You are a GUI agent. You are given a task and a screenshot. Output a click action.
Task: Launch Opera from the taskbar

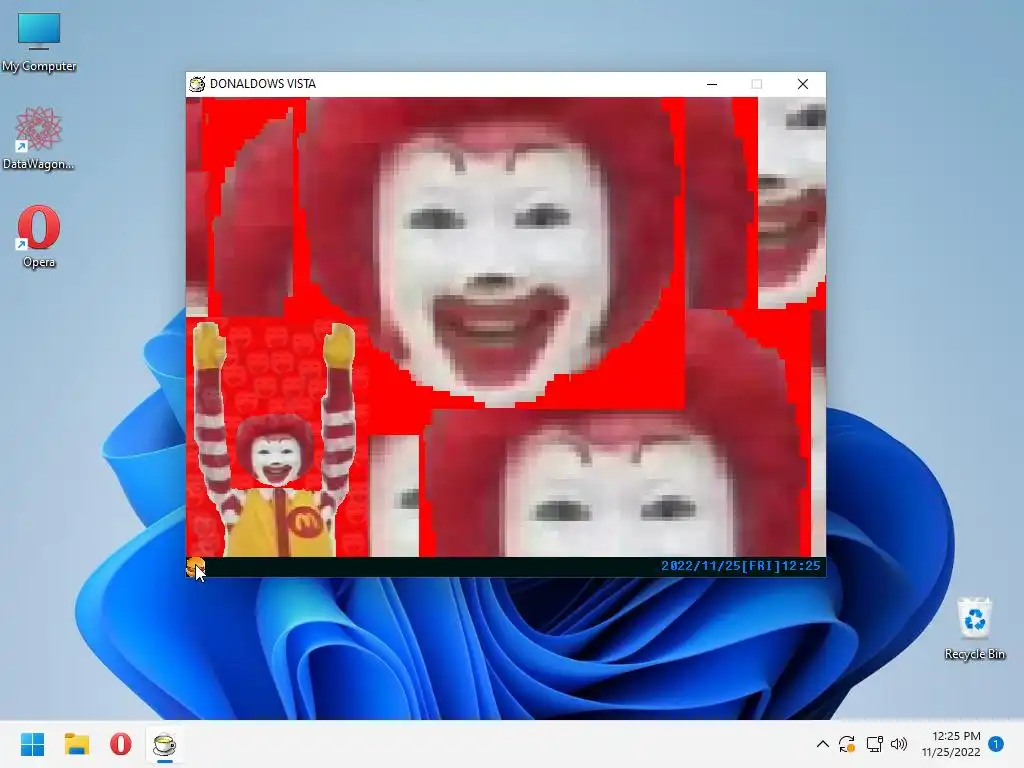121,744
